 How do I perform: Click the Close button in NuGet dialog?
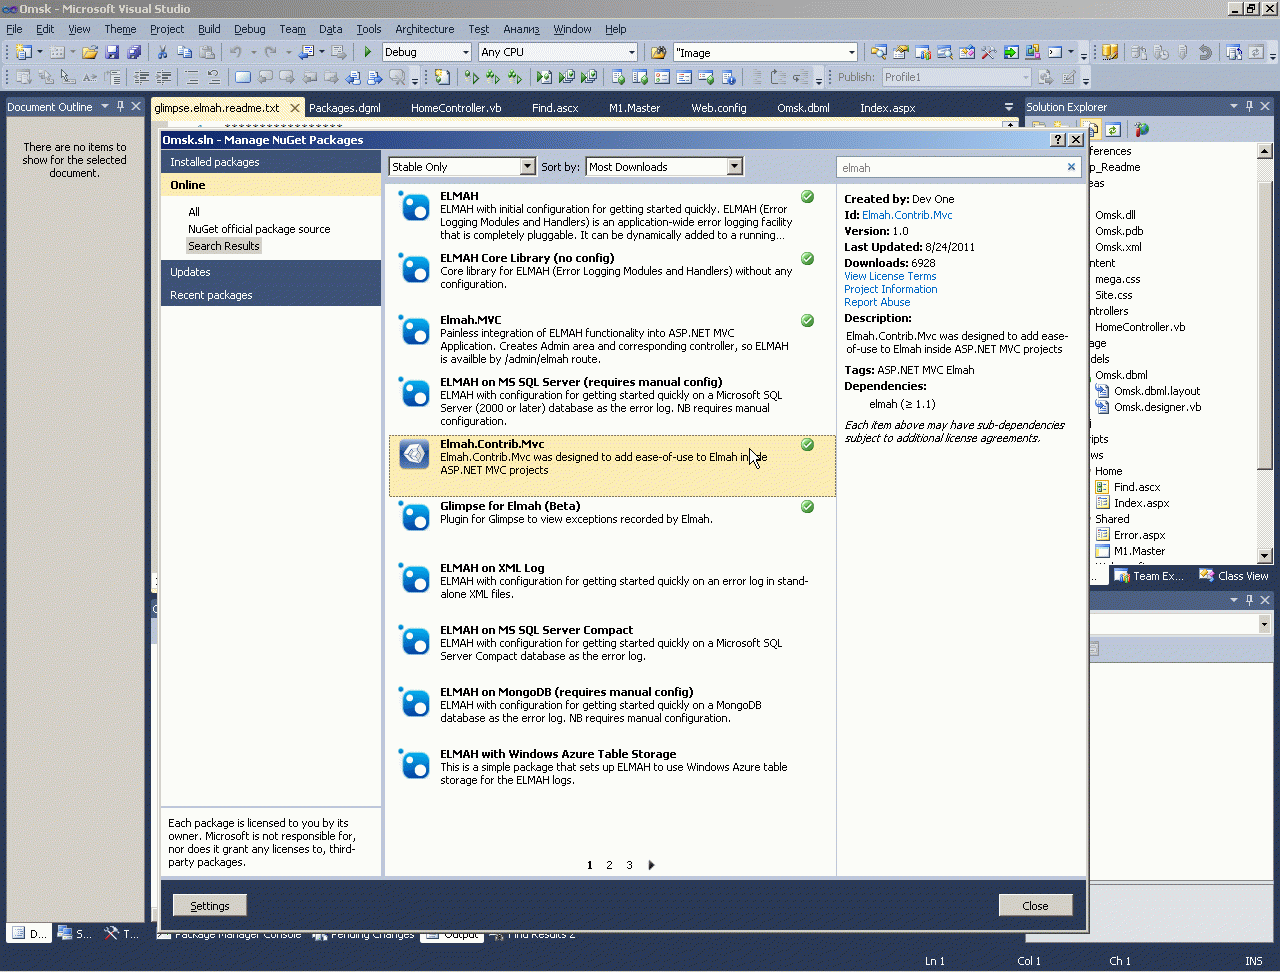[x=1035, y=905]
